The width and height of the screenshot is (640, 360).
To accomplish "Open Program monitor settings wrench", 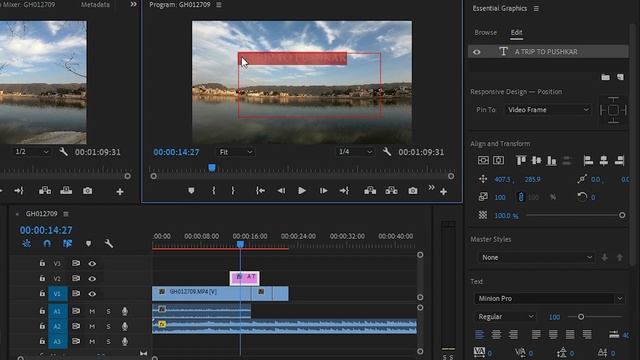I will click(x=387, y=152).
